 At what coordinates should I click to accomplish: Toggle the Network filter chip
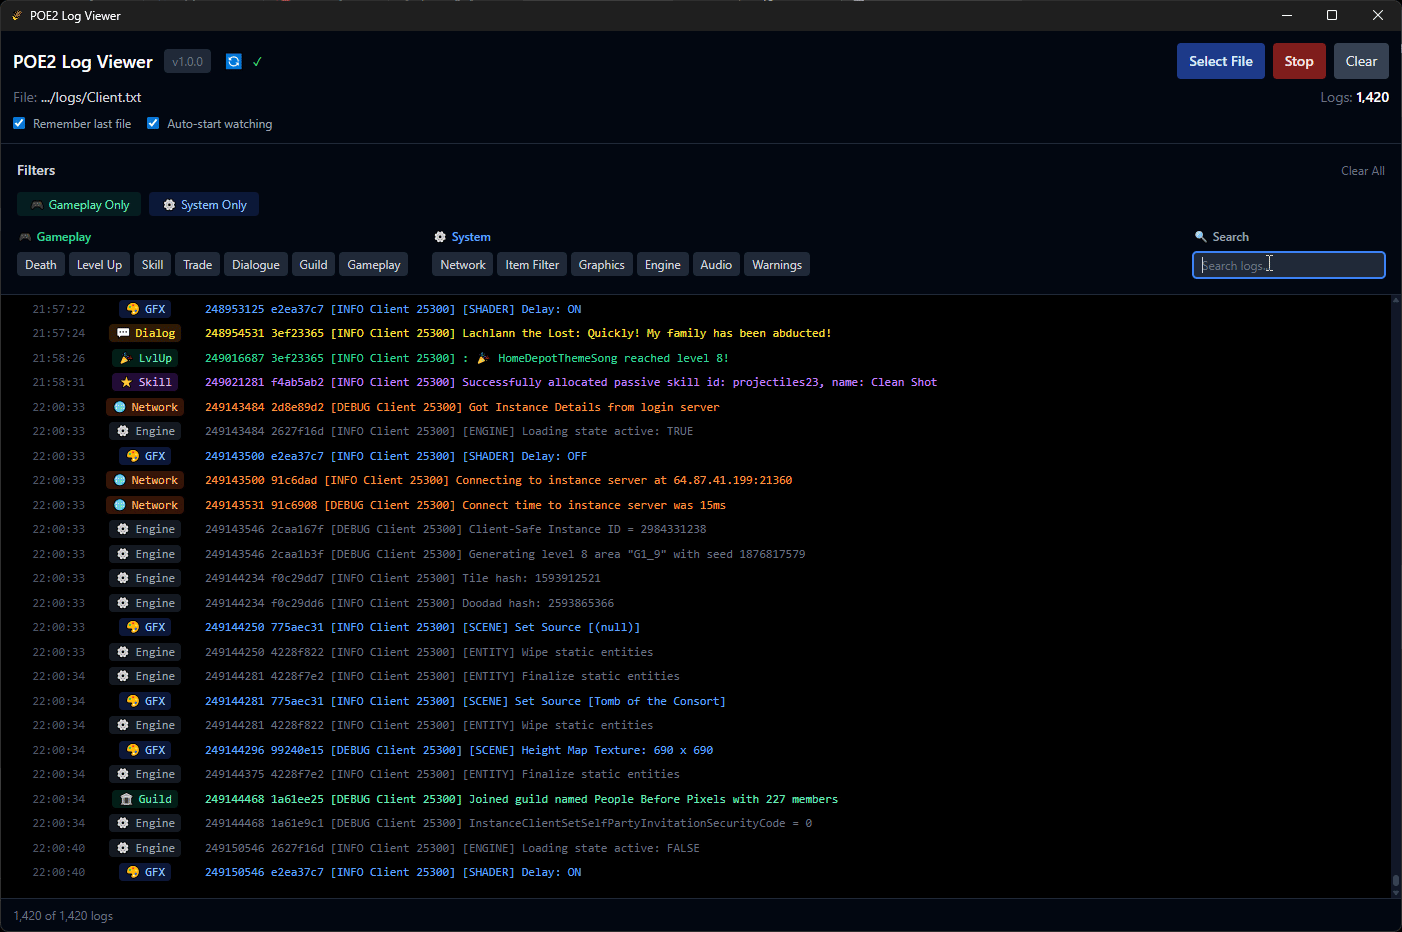point(463,265)
